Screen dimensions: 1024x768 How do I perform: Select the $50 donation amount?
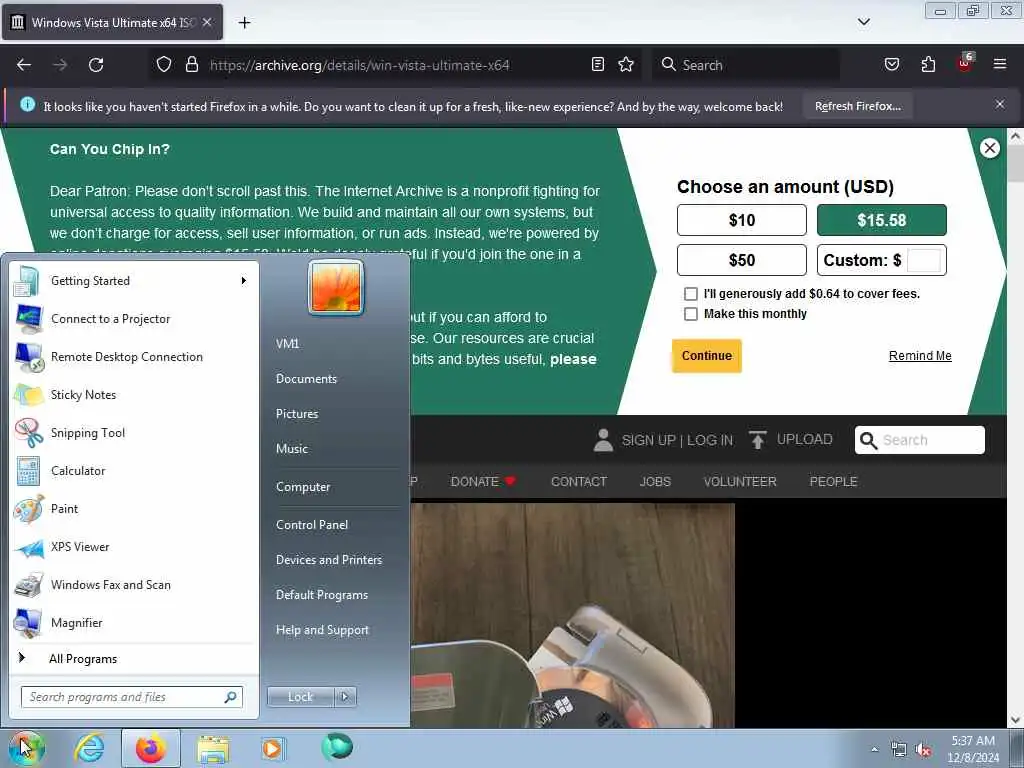tap(742, 260)
